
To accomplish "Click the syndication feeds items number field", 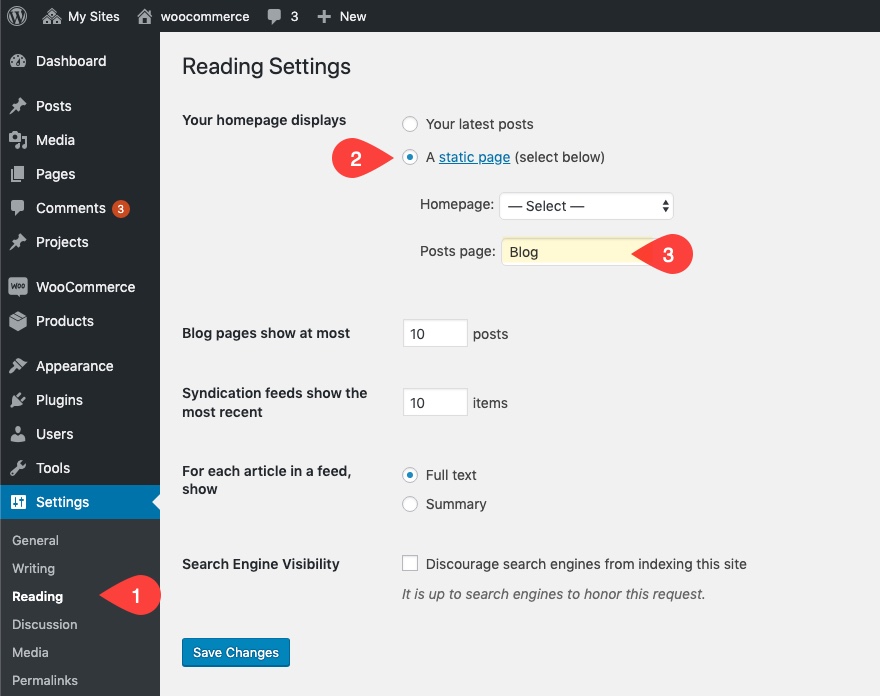I will pyautogui.click(x=435, y=402).
